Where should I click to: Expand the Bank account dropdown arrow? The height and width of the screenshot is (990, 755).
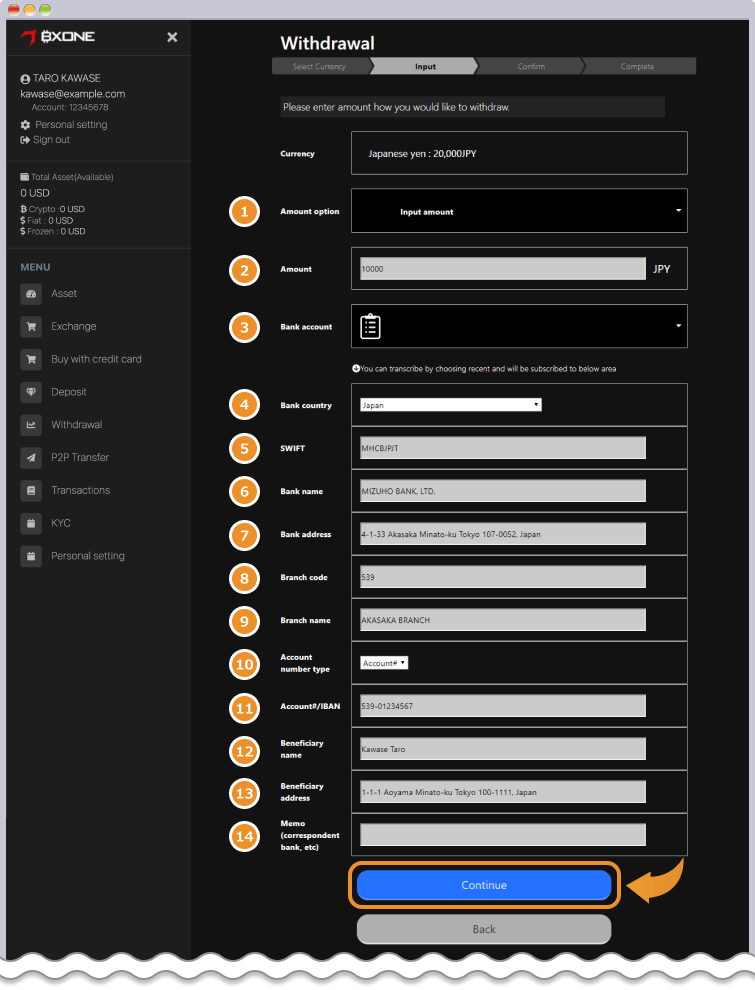(678, 326)
